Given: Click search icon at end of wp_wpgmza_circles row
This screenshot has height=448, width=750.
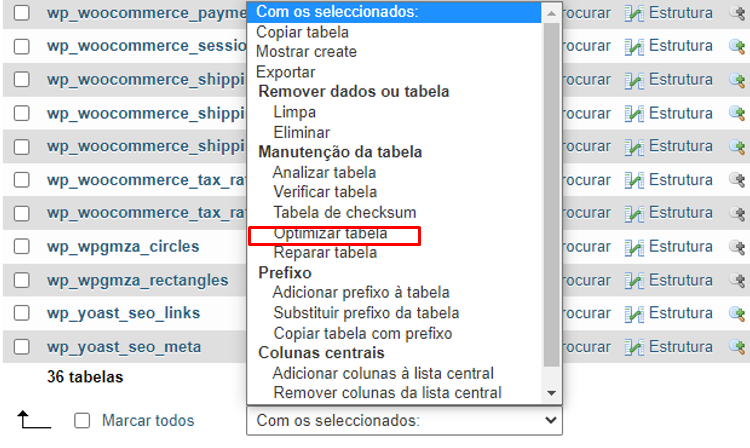Looking at the screenshot, I should tap(738, 246).
